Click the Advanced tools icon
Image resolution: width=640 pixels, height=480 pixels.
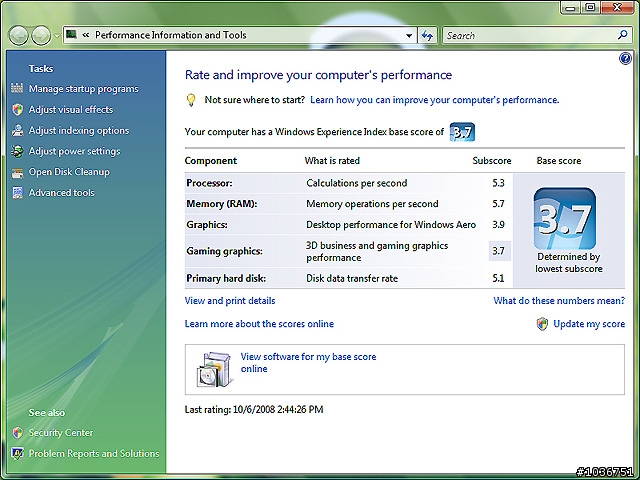[18, 193]
